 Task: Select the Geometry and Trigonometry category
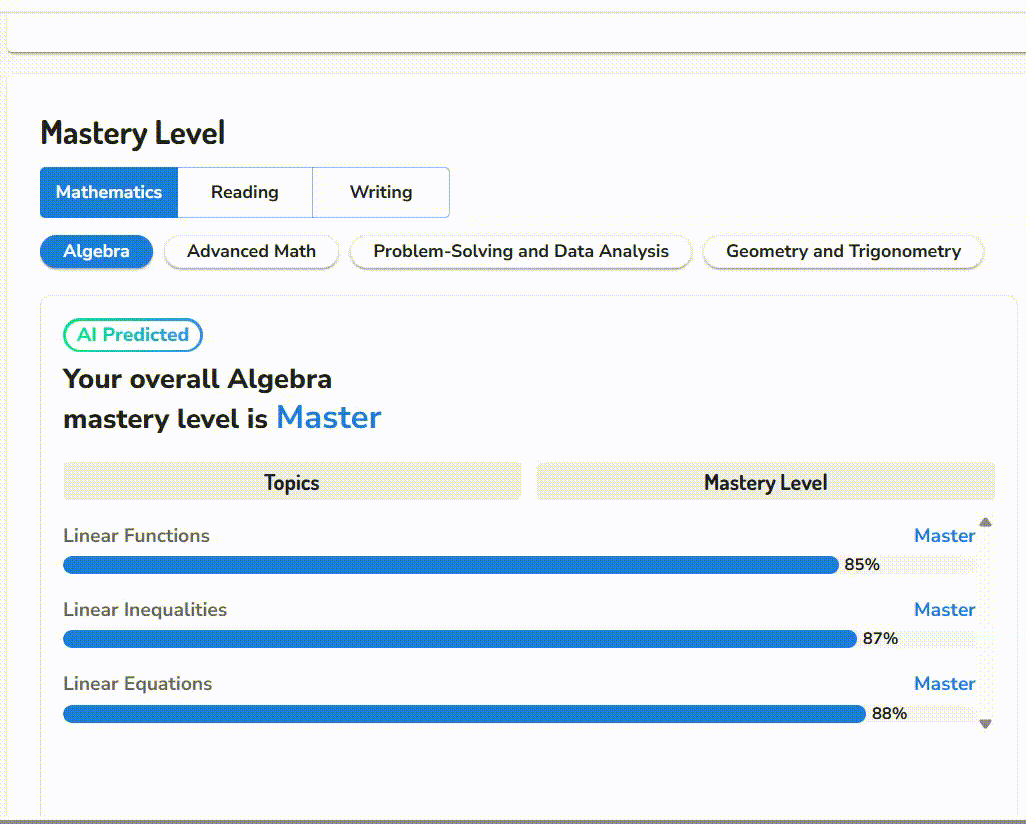pyautogui.click(x=842, y=252)
